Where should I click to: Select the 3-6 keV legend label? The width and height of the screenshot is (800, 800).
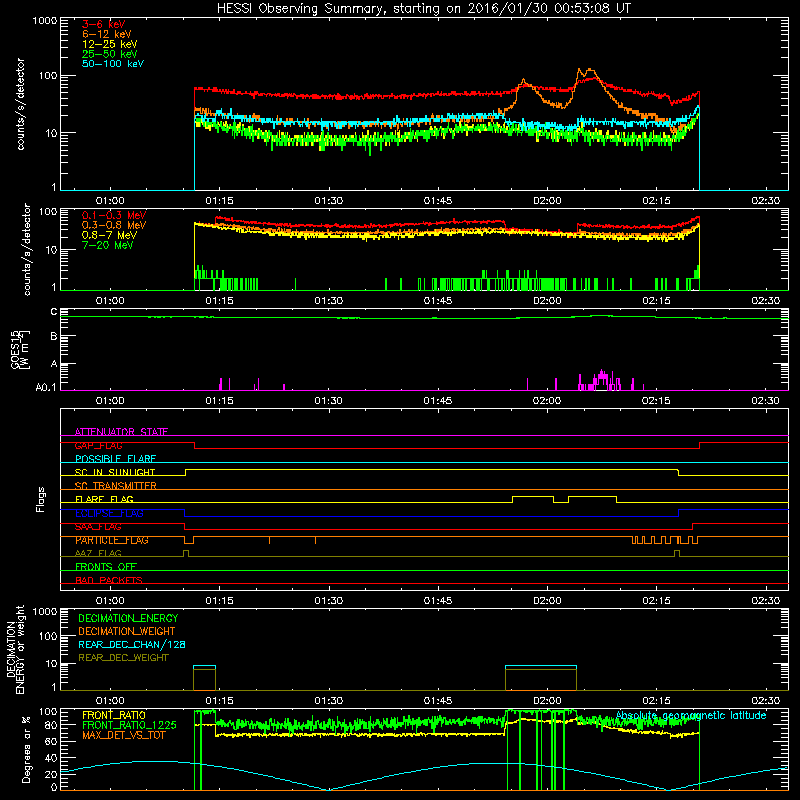103,24
